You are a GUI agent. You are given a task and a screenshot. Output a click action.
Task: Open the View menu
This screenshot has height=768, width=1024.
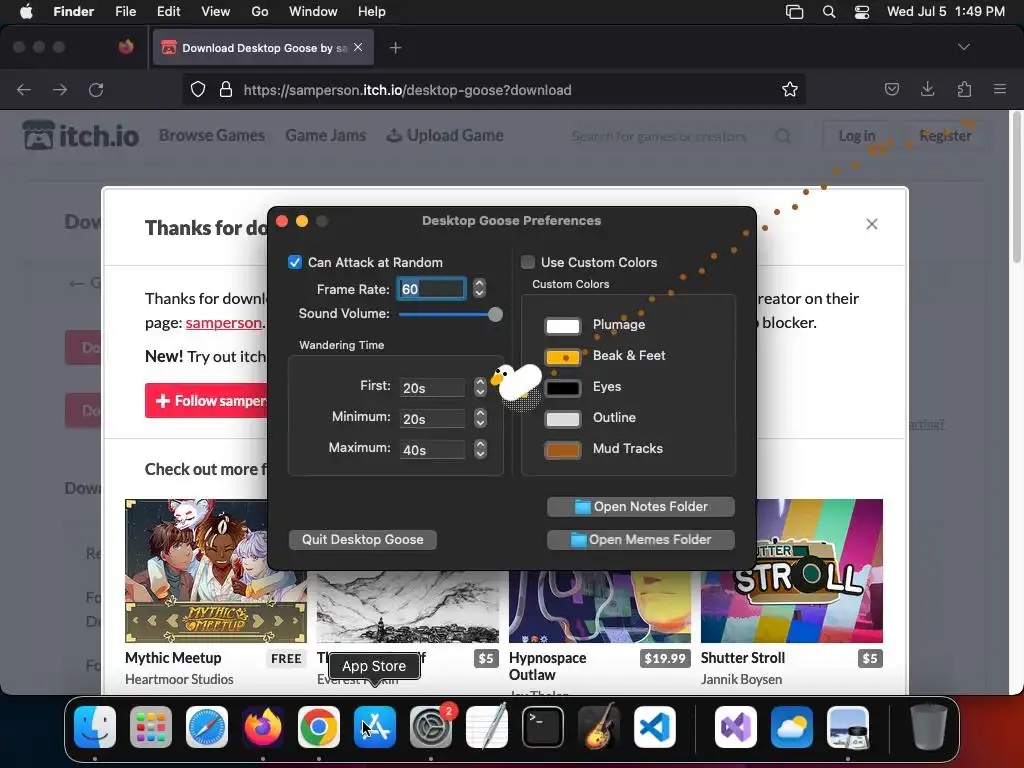216,12
